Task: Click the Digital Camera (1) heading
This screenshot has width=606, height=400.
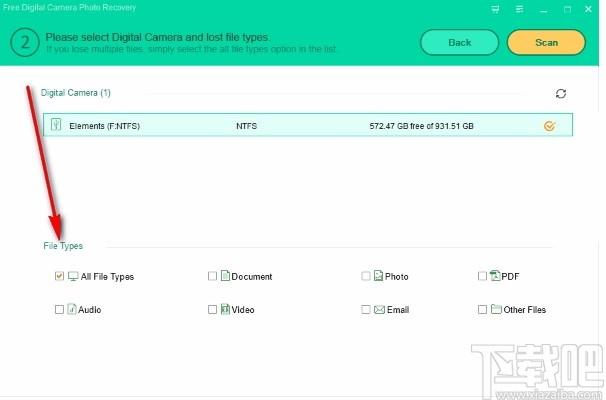Action: click(x=76, y=93)
